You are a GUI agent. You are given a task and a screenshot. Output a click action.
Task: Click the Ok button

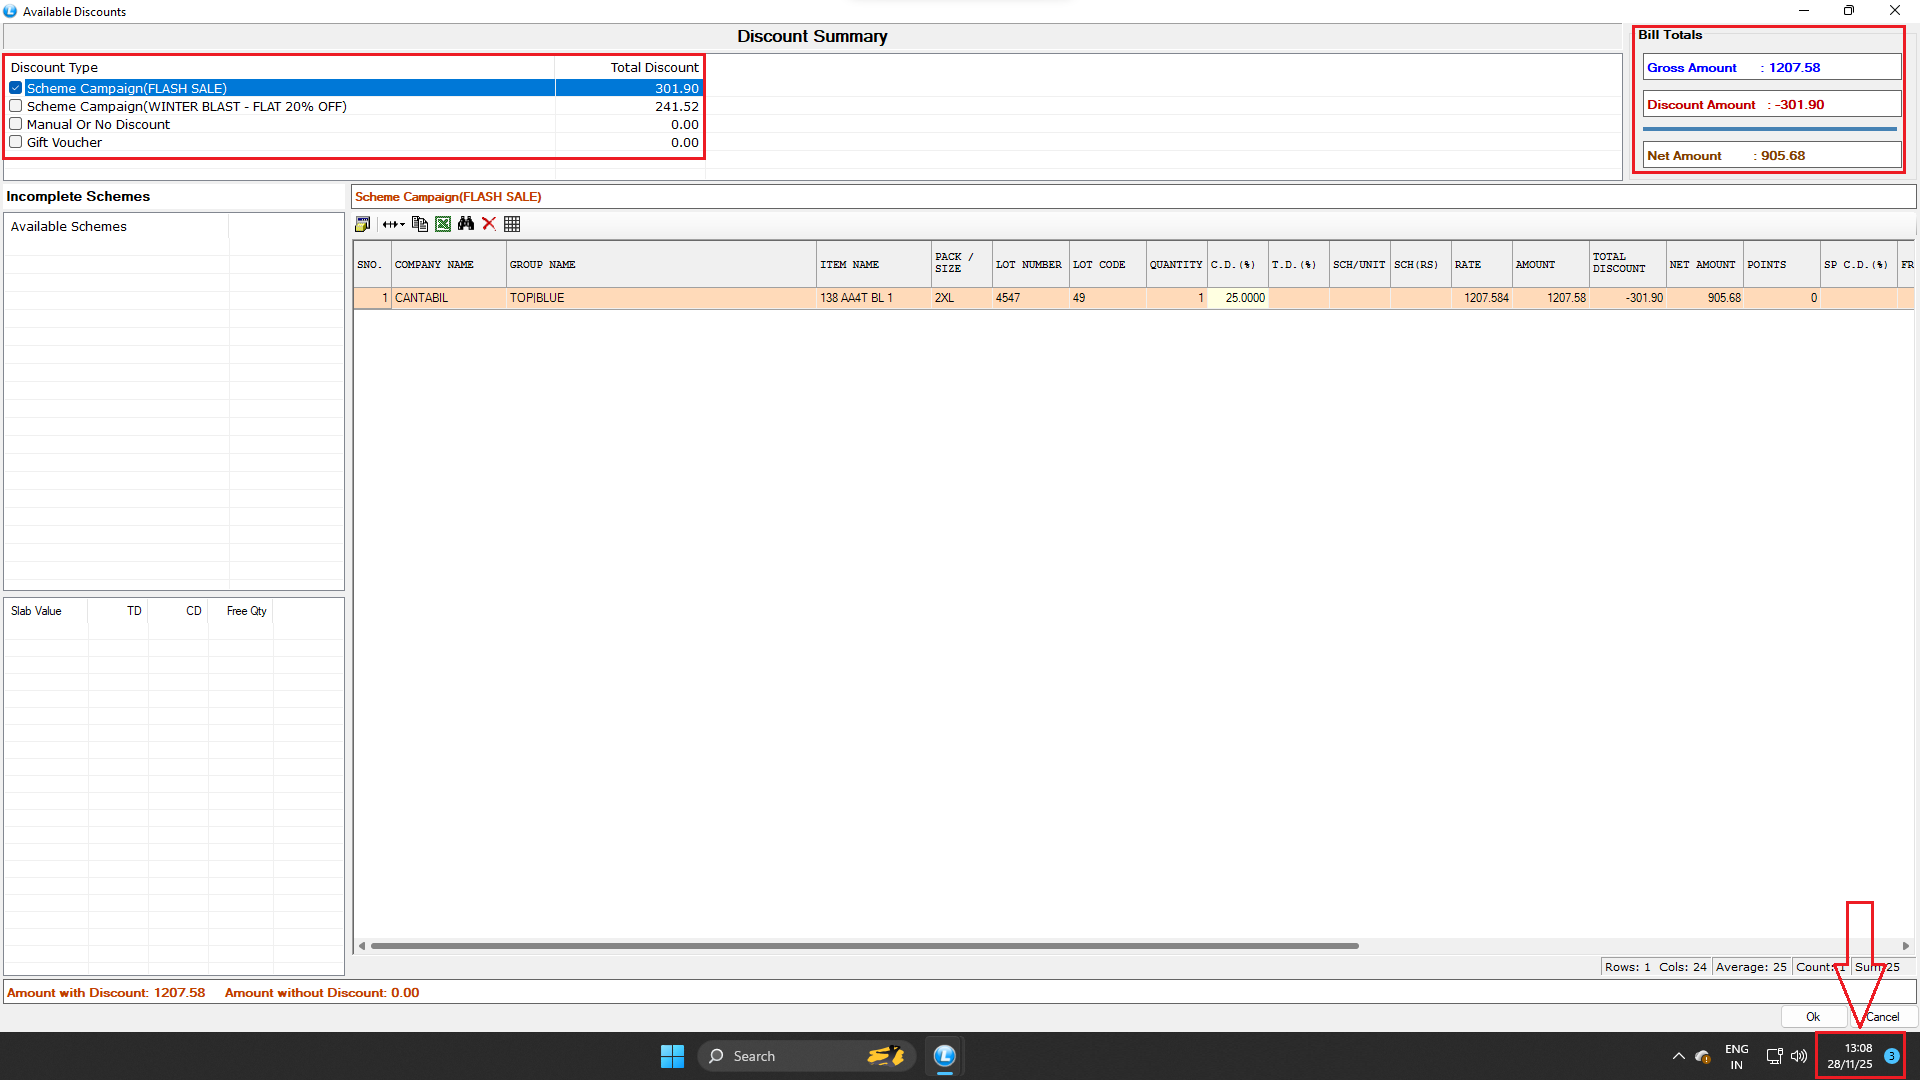tap(1812, 1017)
